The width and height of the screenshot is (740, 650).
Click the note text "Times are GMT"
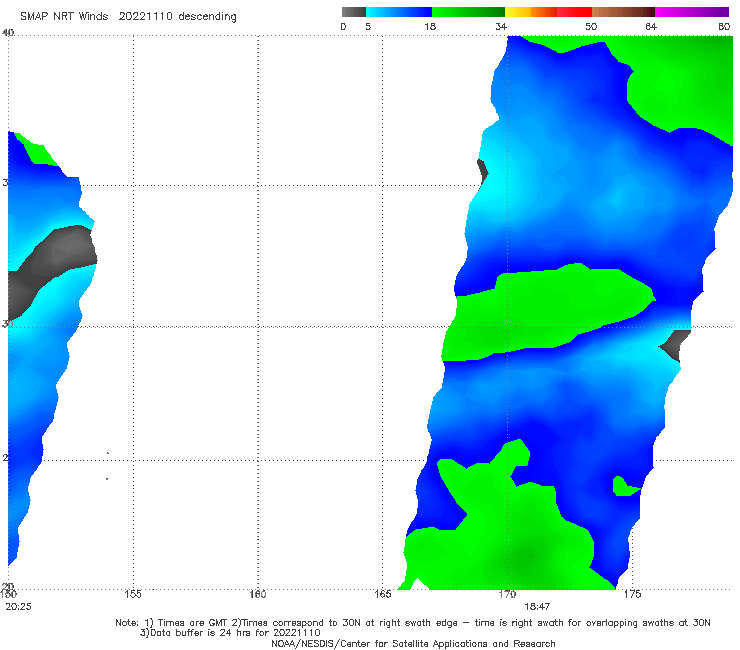(193, 623)
